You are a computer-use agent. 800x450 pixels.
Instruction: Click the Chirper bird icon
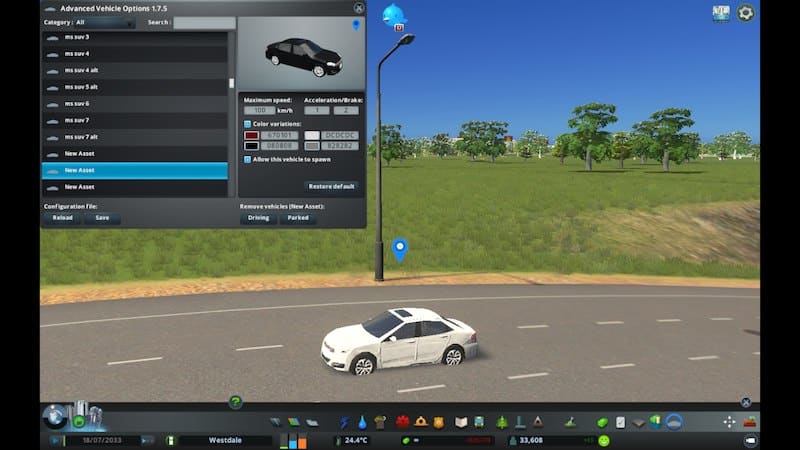394,14
